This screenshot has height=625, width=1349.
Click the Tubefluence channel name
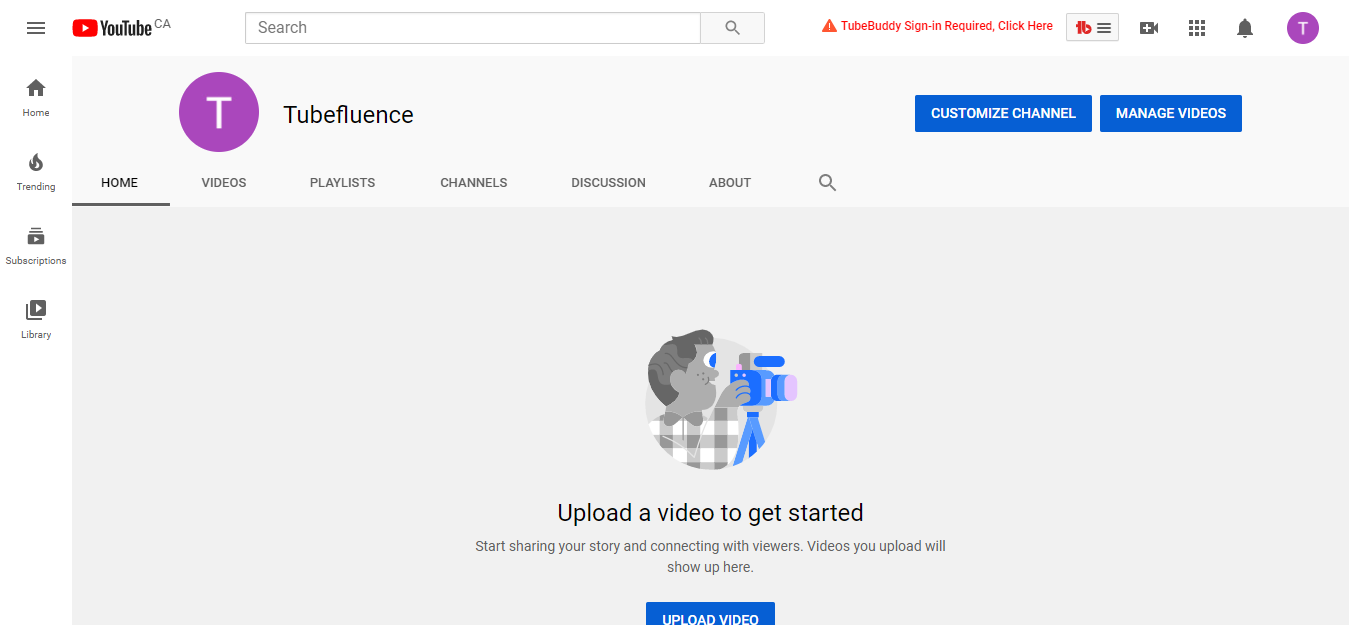348,115
